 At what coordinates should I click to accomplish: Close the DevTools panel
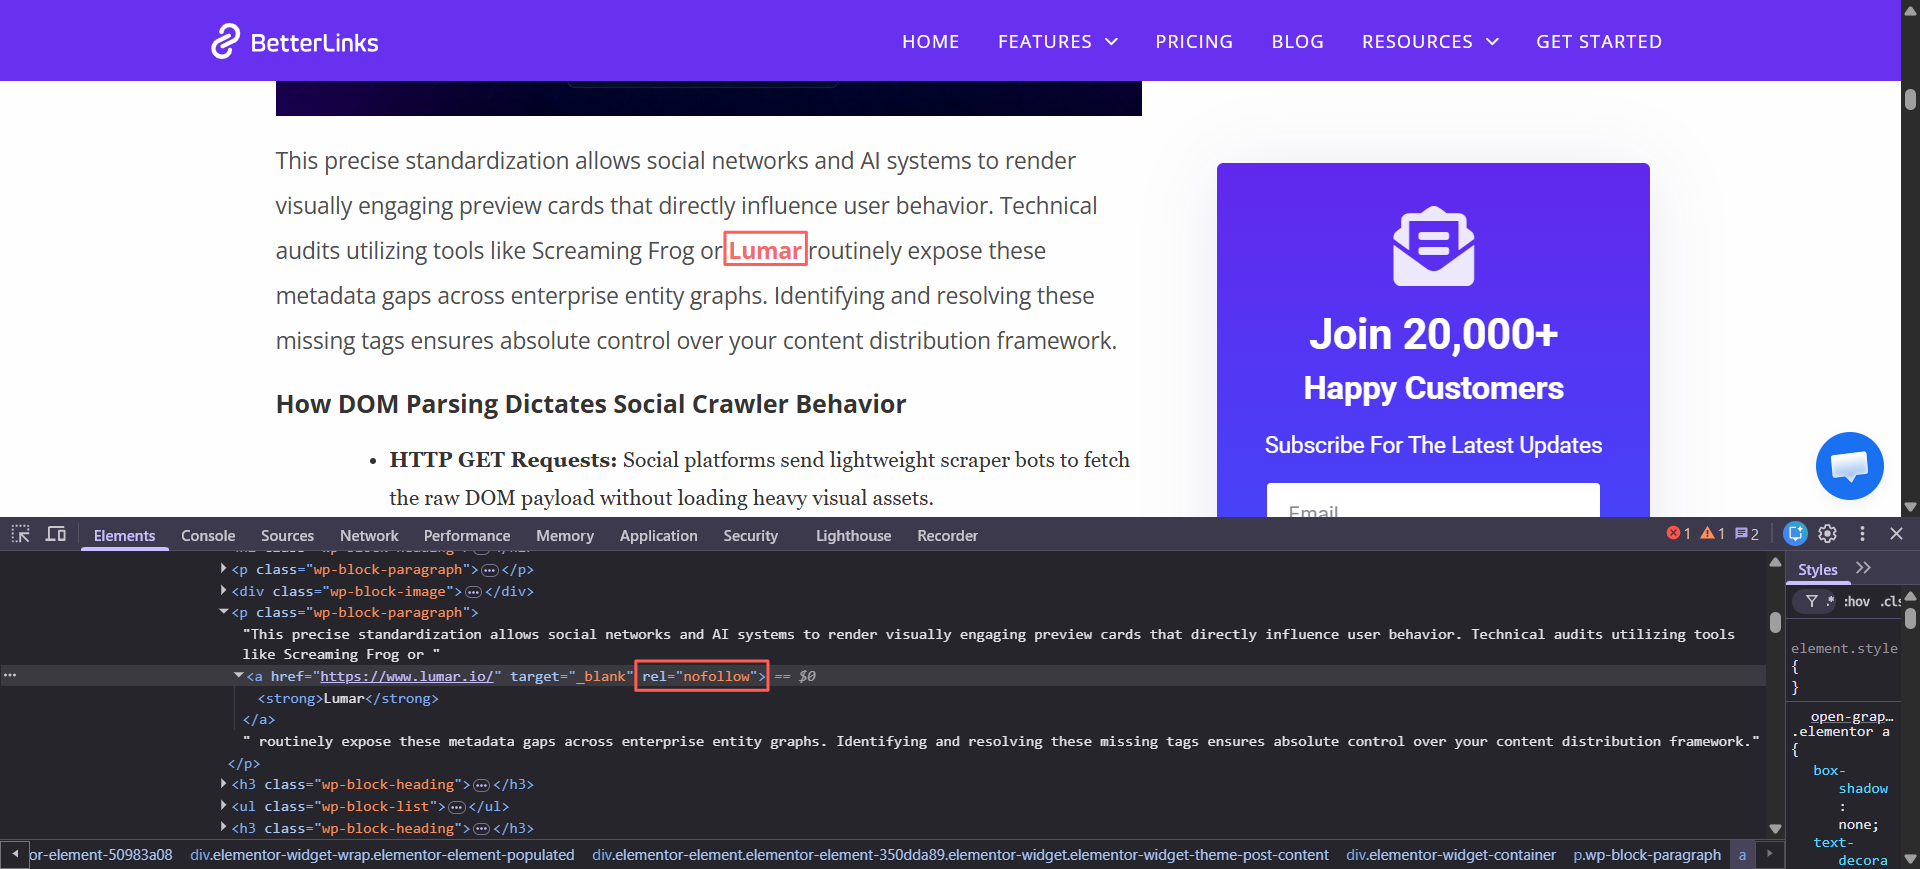click(1896, 534)
